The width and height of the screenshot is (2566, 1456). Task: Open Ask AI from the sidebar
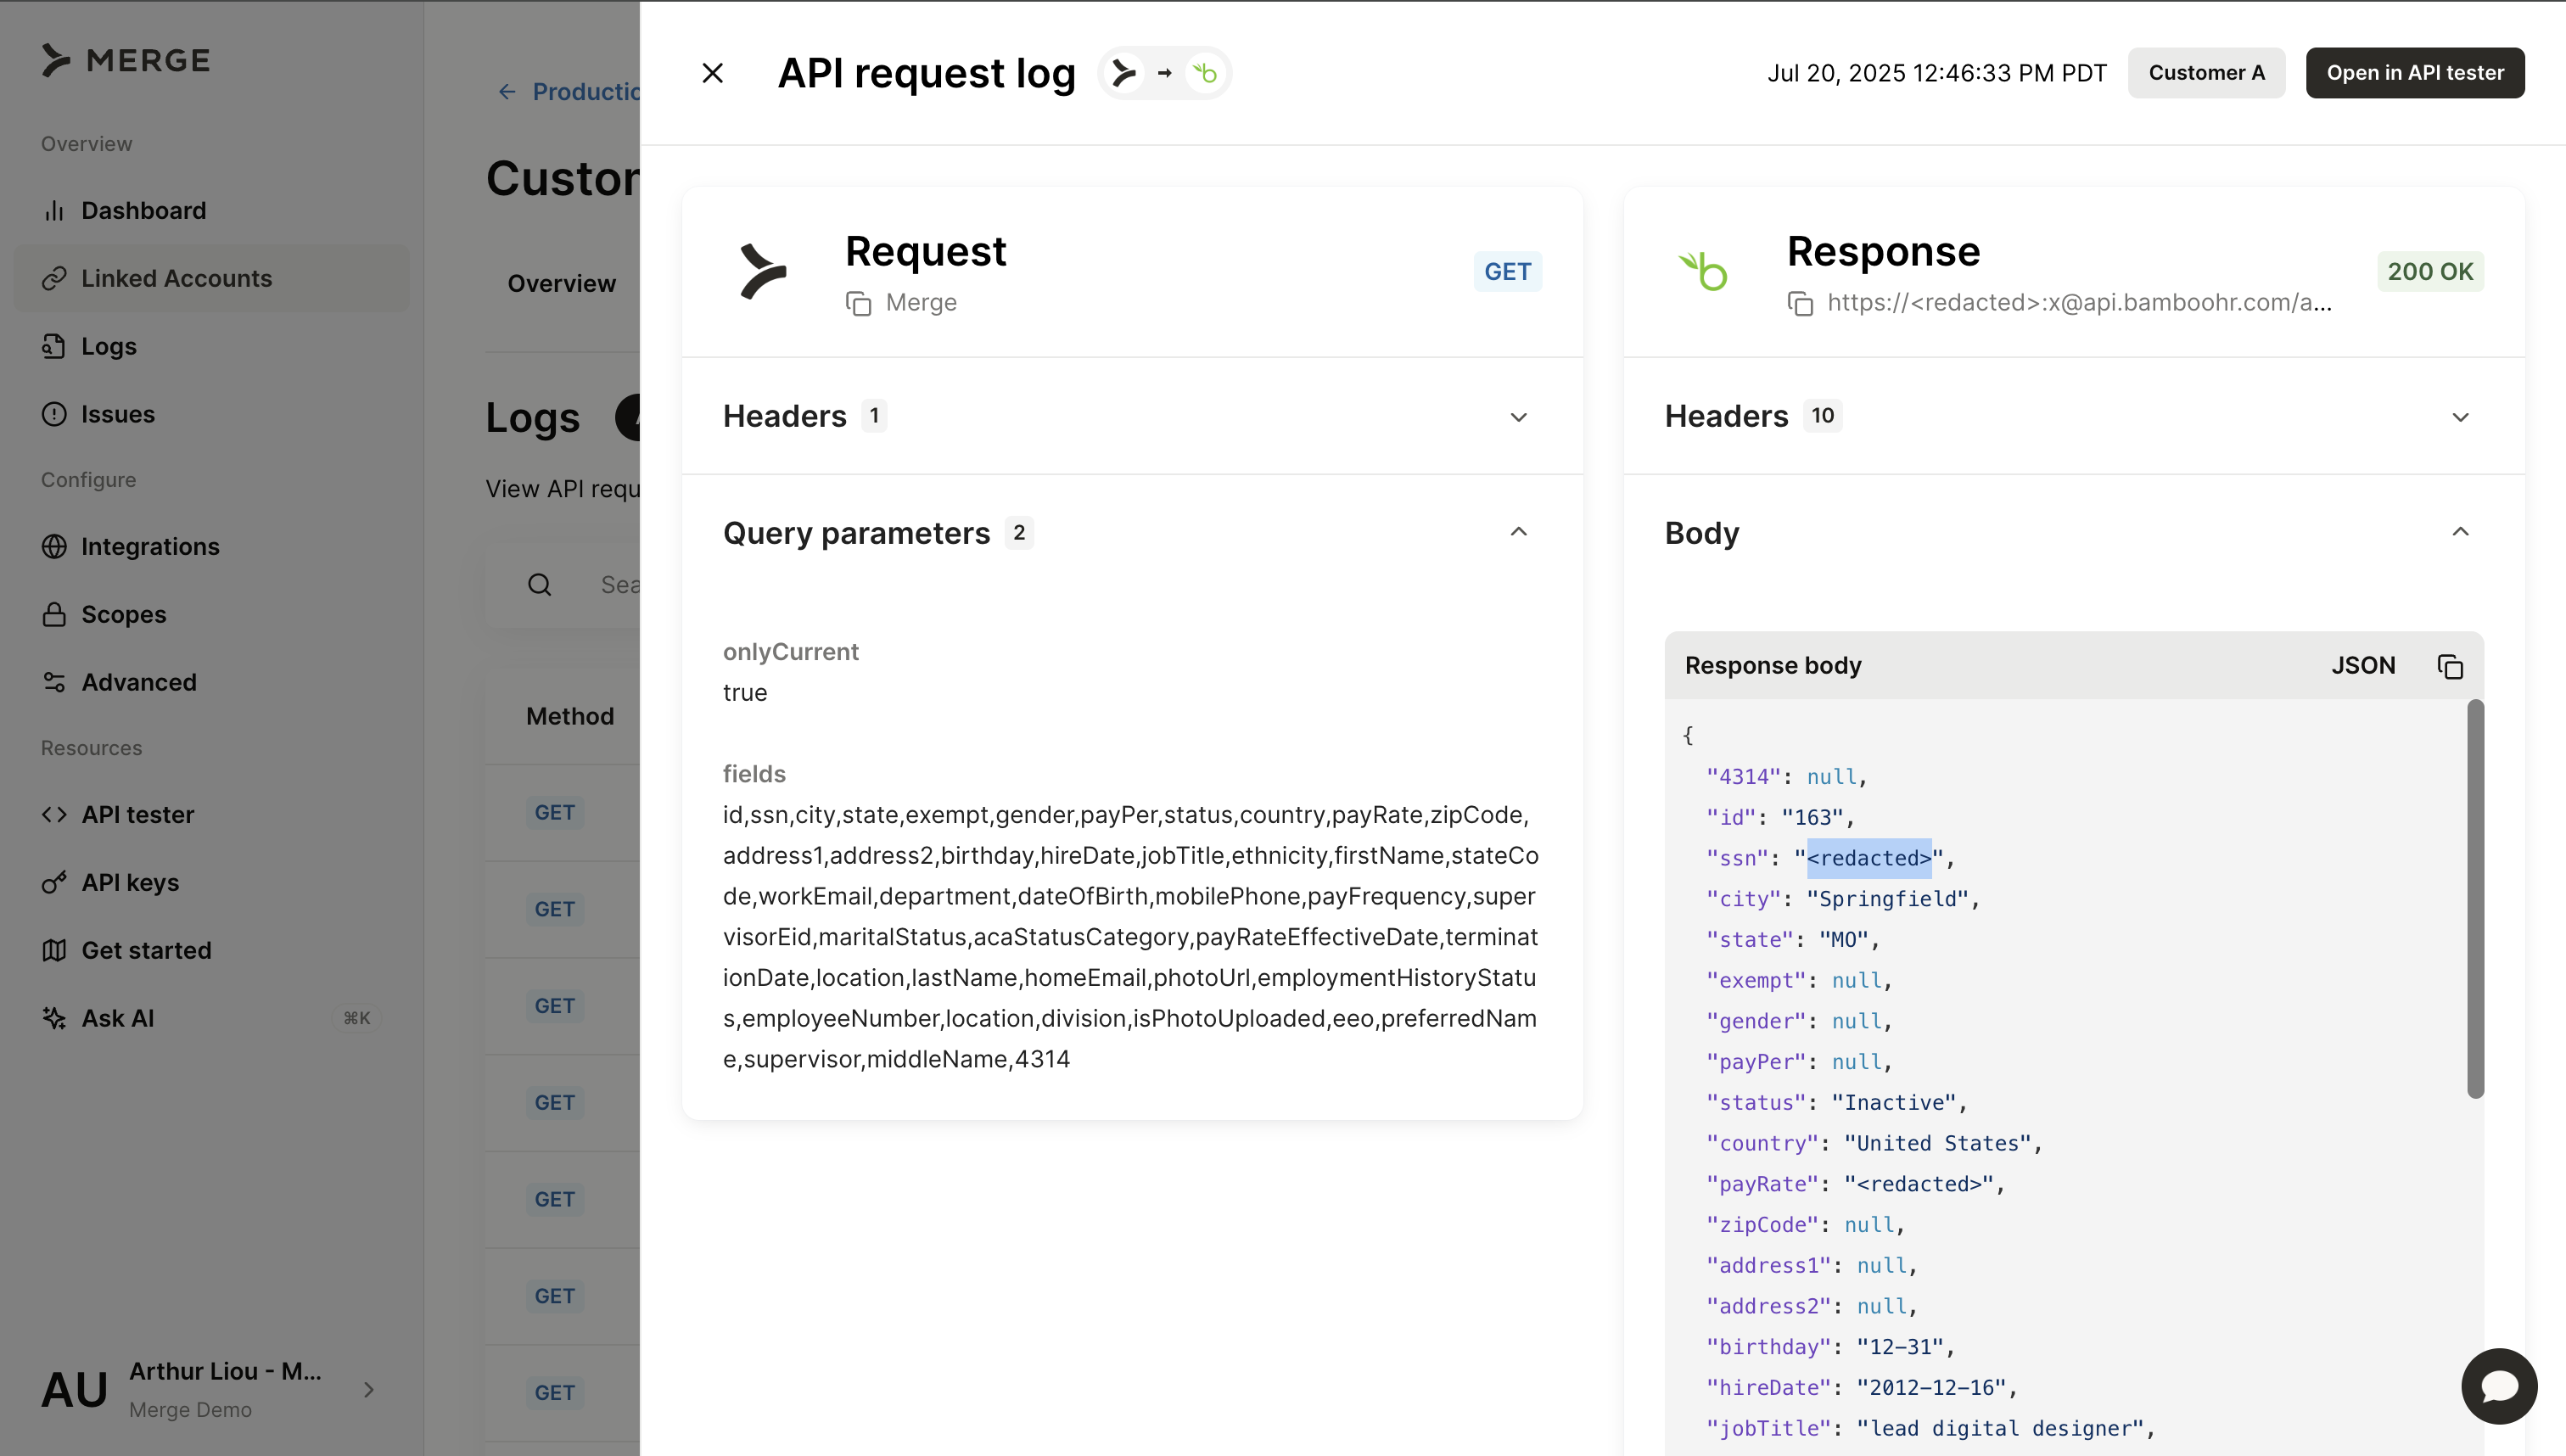pyautogui.click(x=118, y=1018)
